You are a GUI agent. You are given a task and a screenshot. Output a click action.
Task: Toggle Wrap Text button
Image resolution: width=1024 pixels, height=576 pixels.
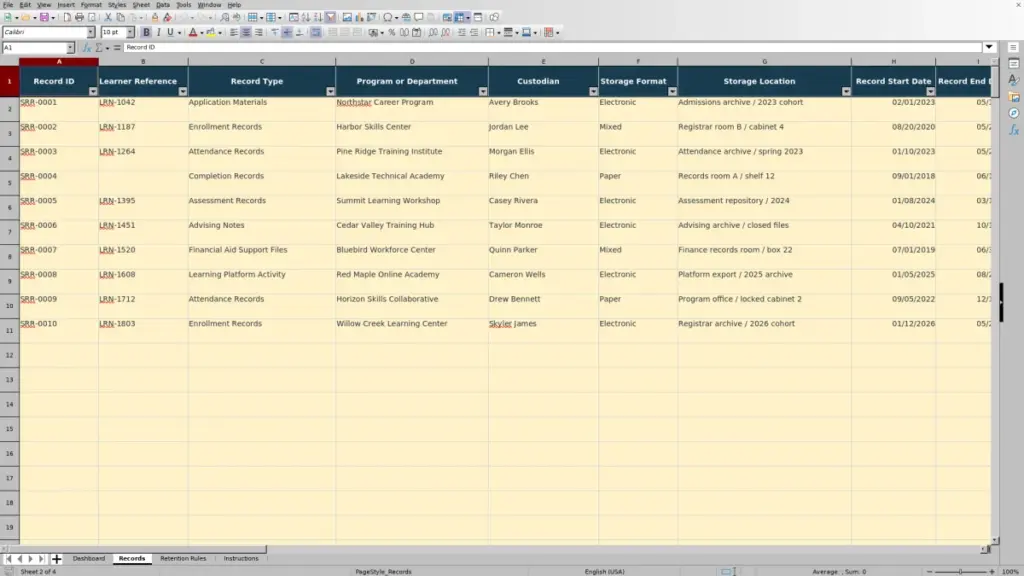click(315, 32)
